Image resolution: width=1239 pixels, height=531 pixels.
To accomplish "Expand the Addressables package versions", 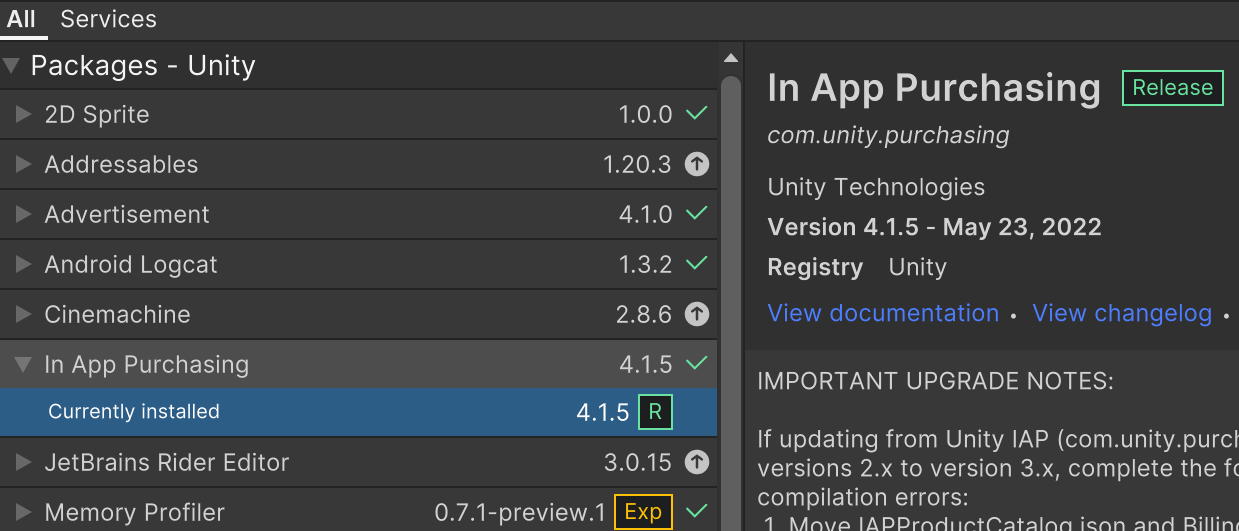I will (24, 165).
